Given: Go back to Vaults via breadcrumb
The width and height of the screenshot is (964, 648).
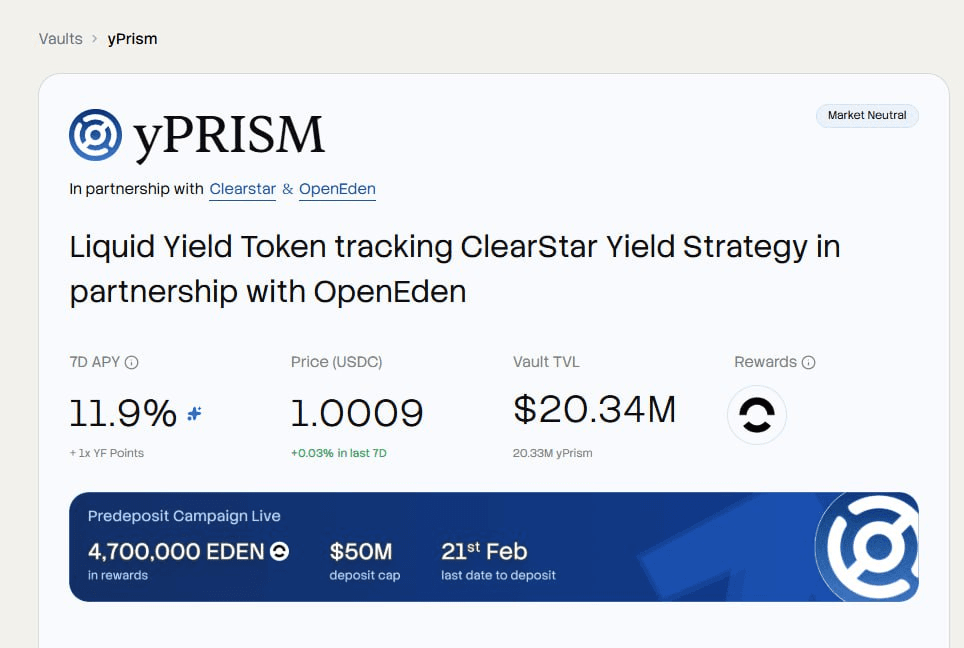Looking at the screenshot, I should point(60,39).
